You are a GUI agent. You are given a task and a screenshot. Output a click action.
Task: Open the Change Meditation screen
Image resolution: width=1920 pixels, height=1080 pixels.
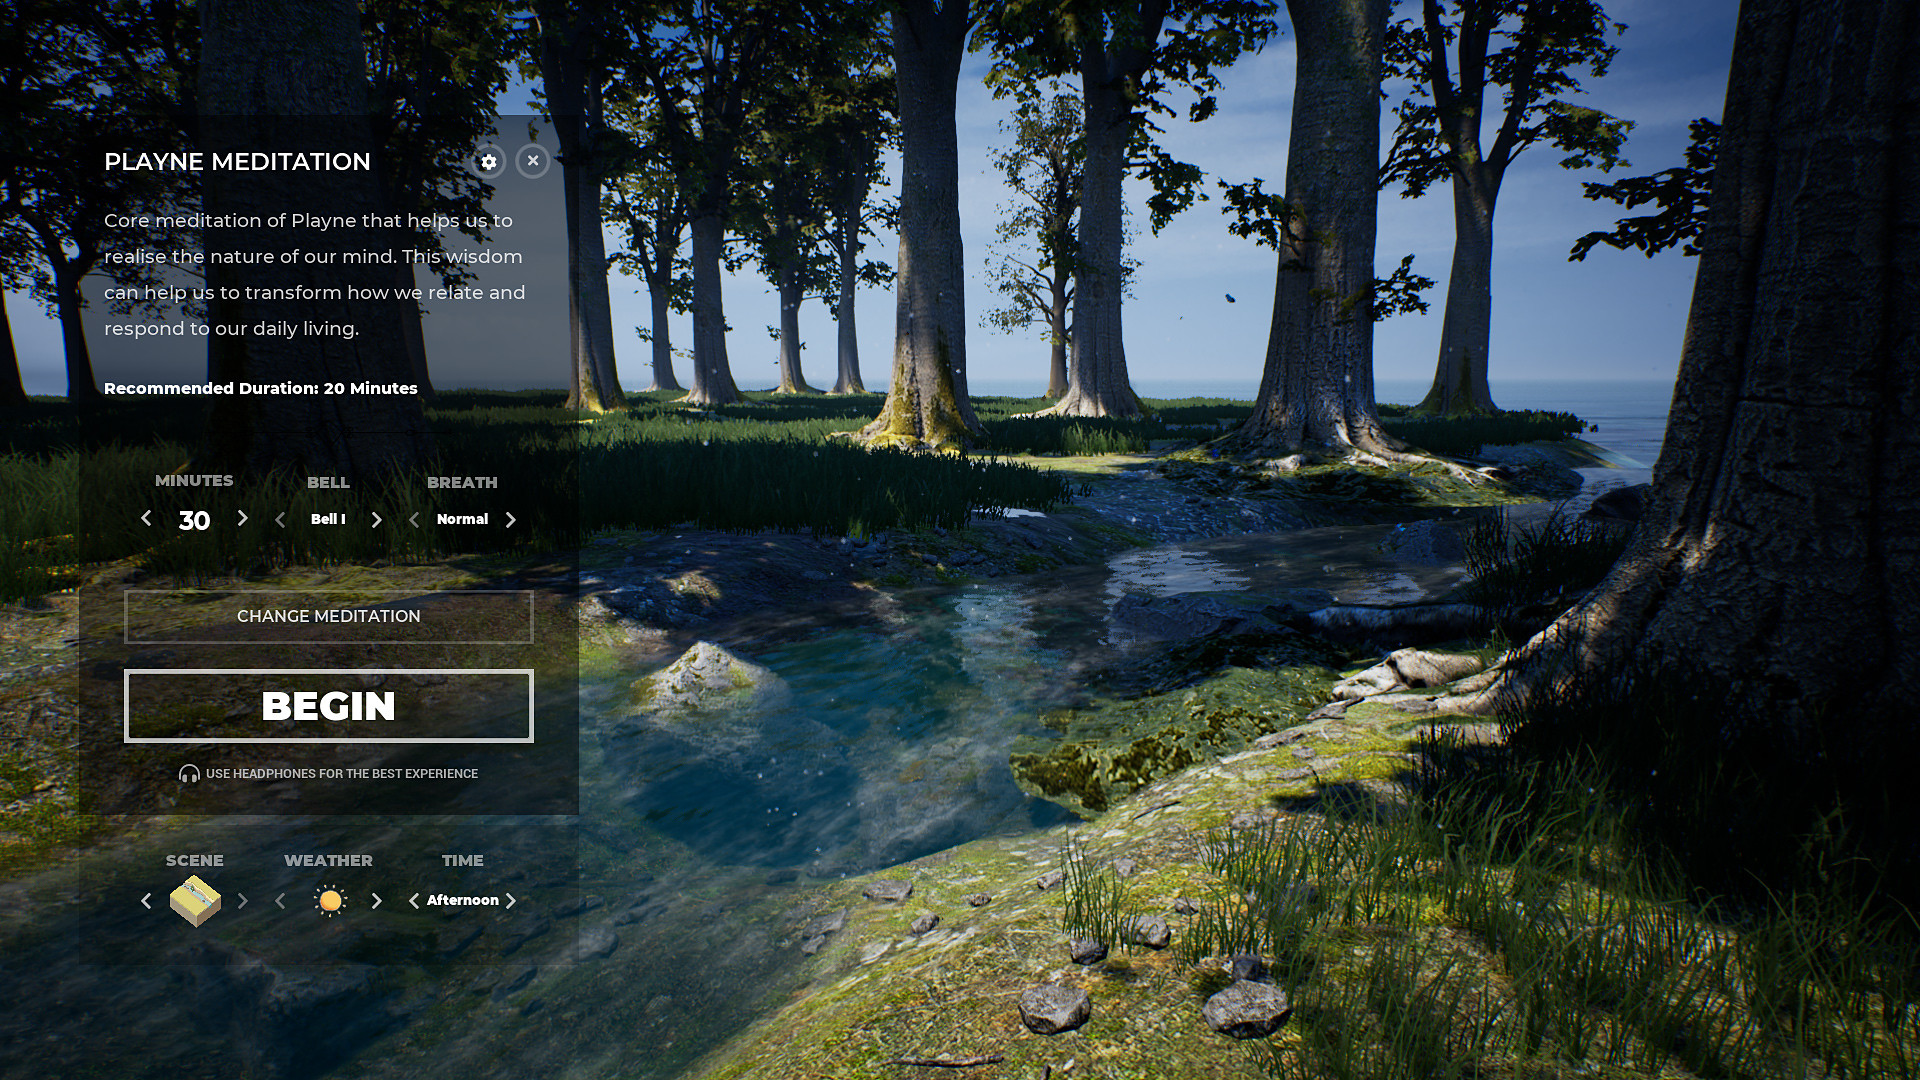(x=328, y=617)
